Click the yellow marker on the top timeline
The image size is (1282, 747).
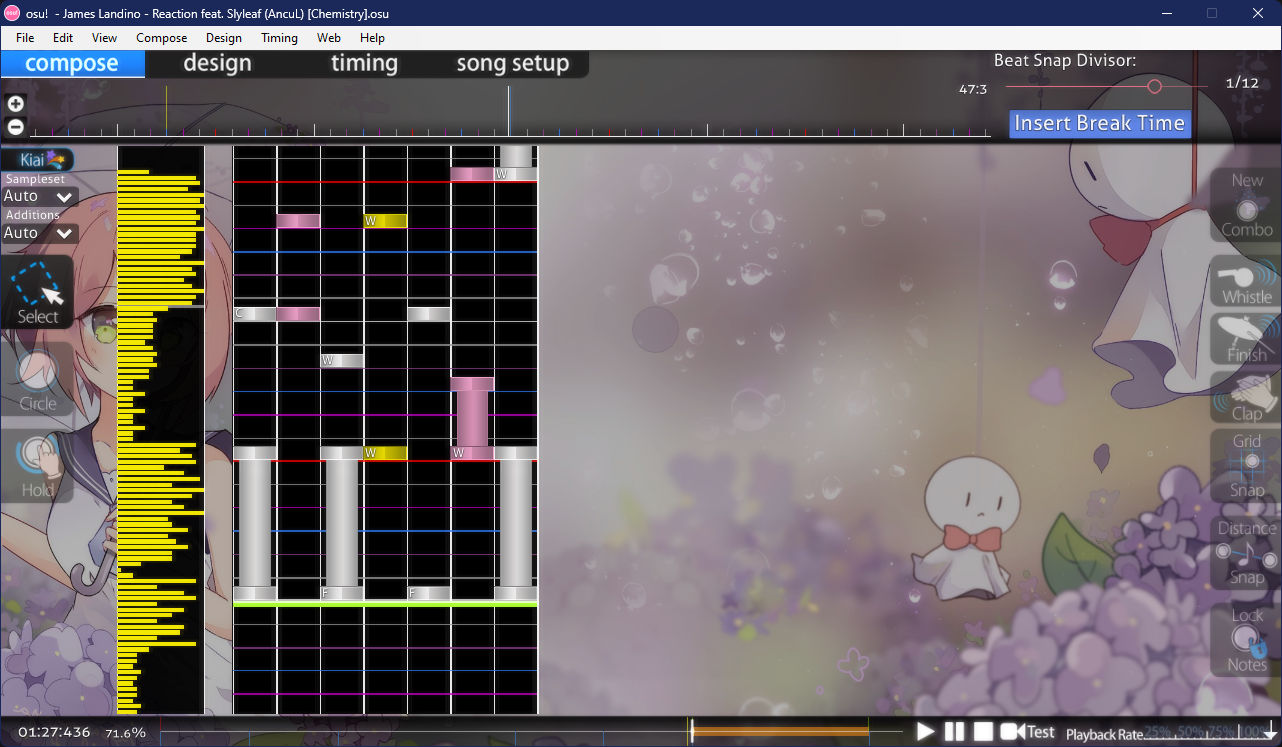(x=166, y=110)
